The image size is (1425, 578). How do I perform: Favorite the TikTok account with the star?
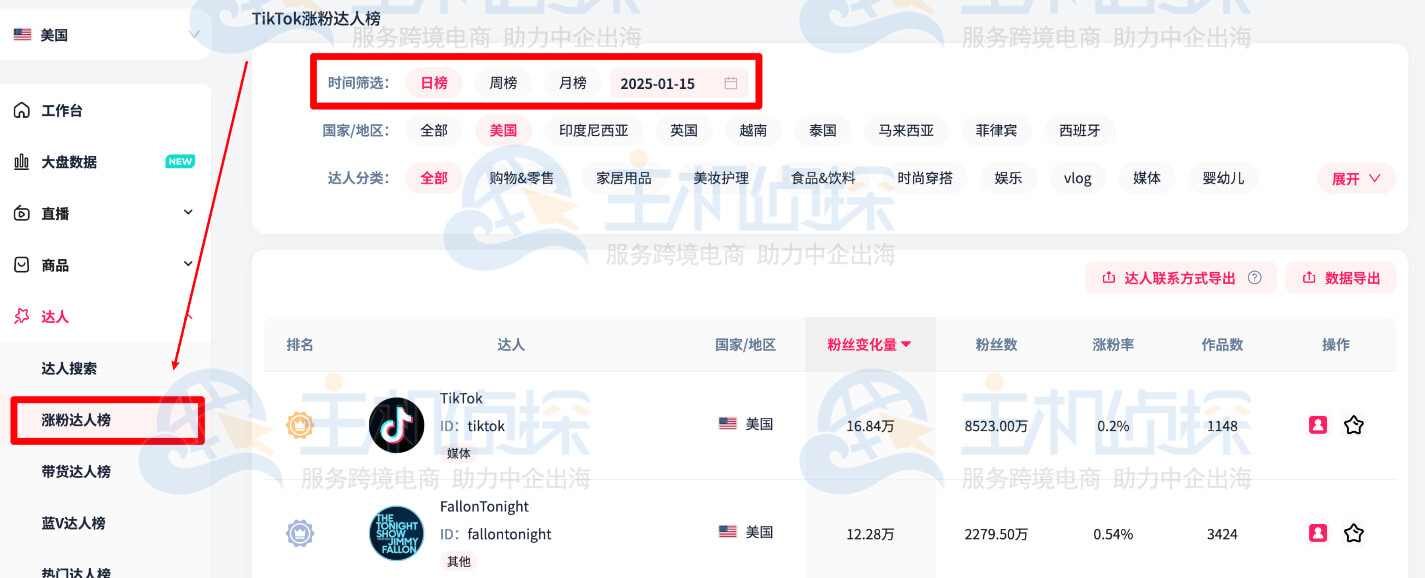tap(1354, 424)
